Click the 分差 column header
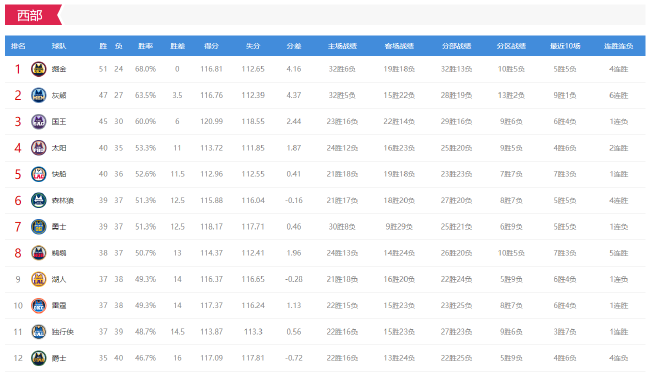This screenshot has width=650, height=372. (294, 46)
